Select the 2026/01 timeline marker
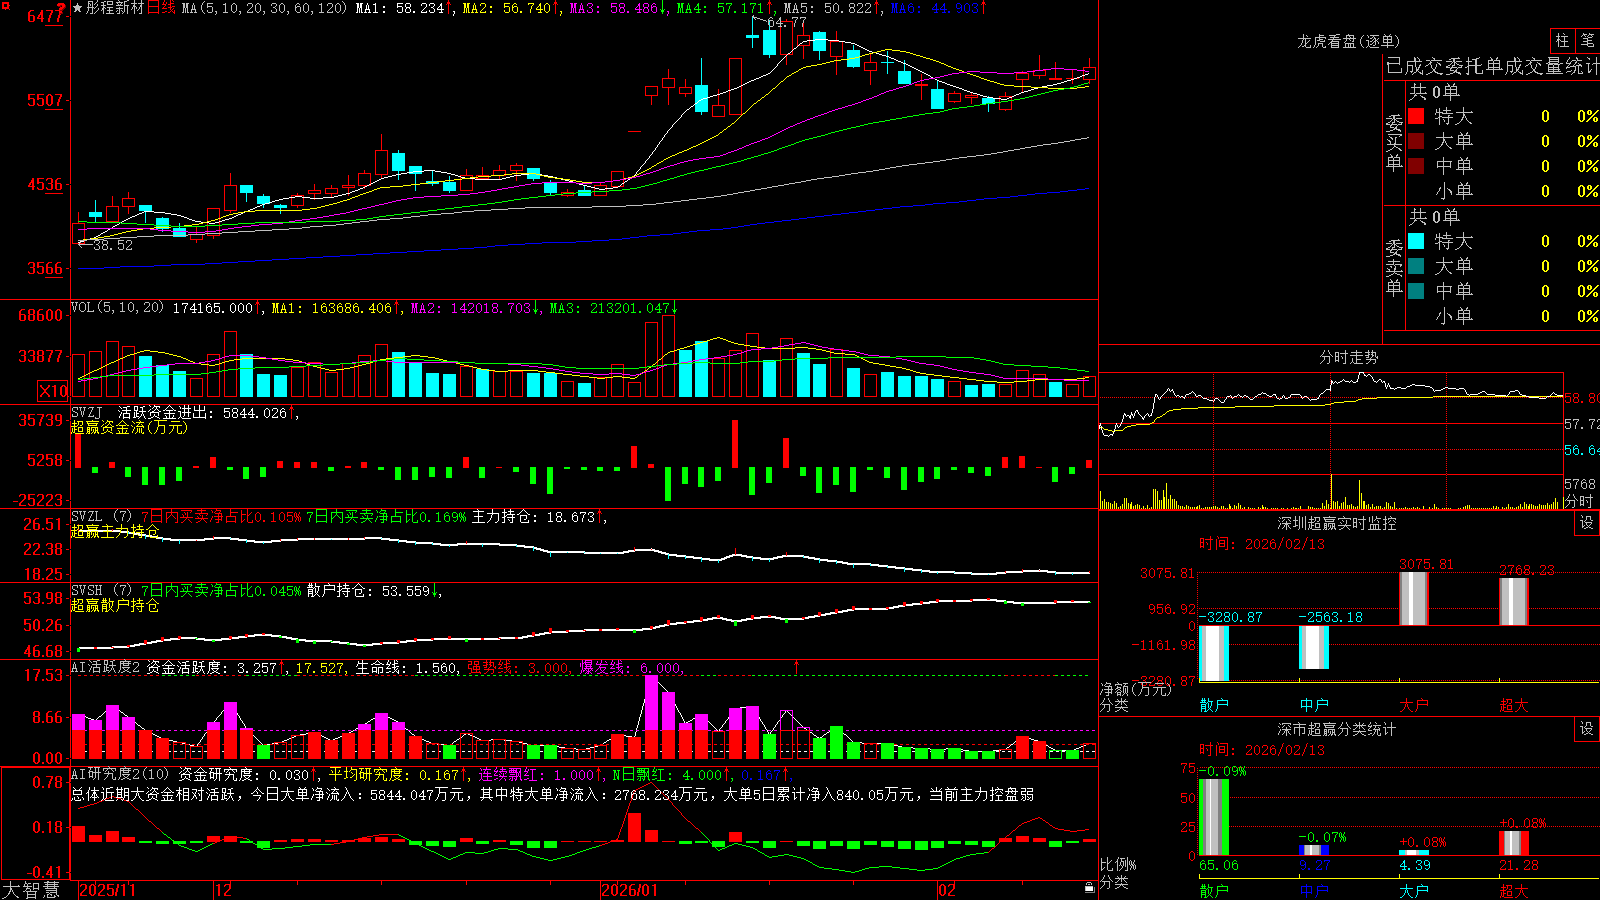This screenshot has height=900, width=1600. [x=630, y=890]
